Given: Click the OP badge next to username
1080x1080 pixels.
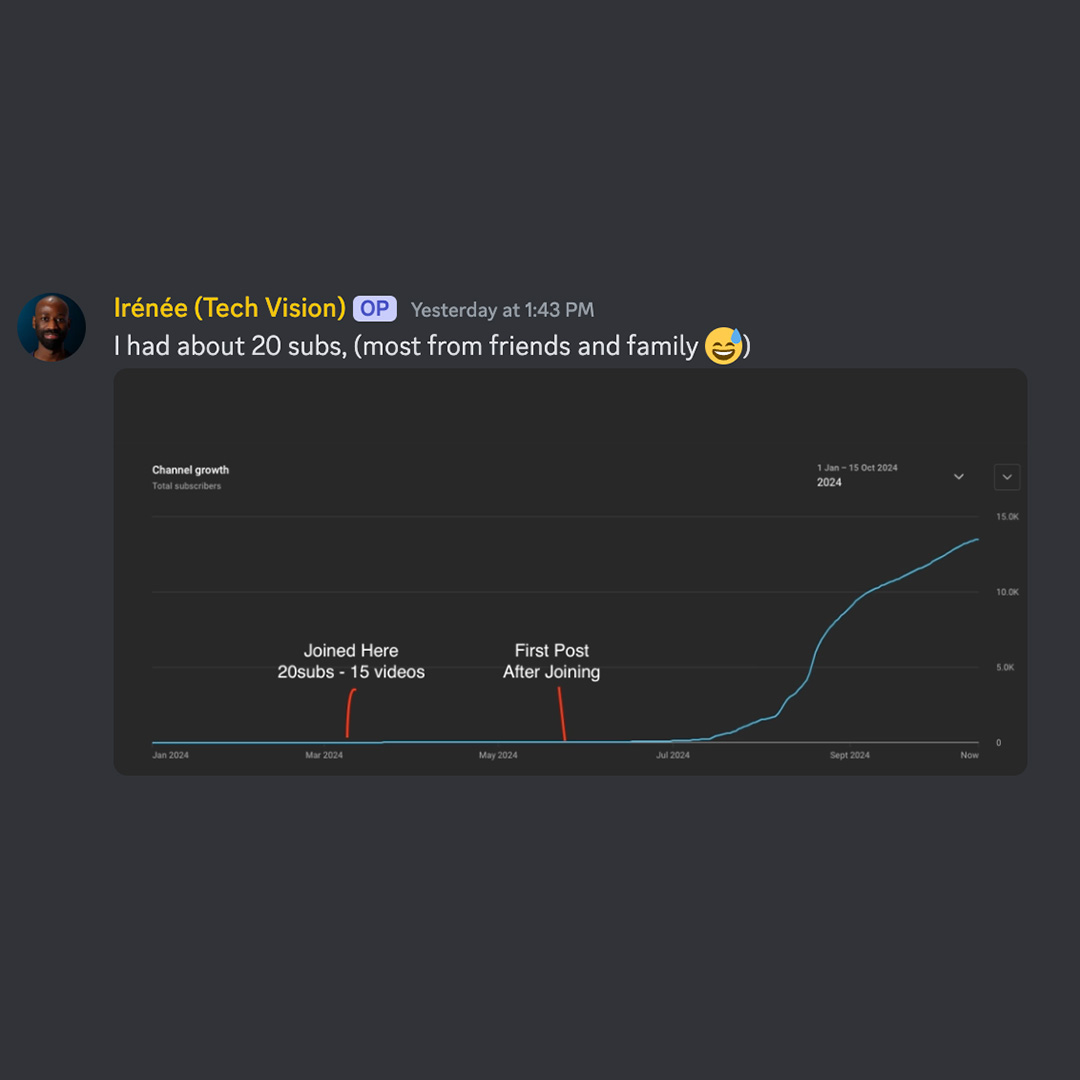Looking at the screenshot, I should point(375,309).
